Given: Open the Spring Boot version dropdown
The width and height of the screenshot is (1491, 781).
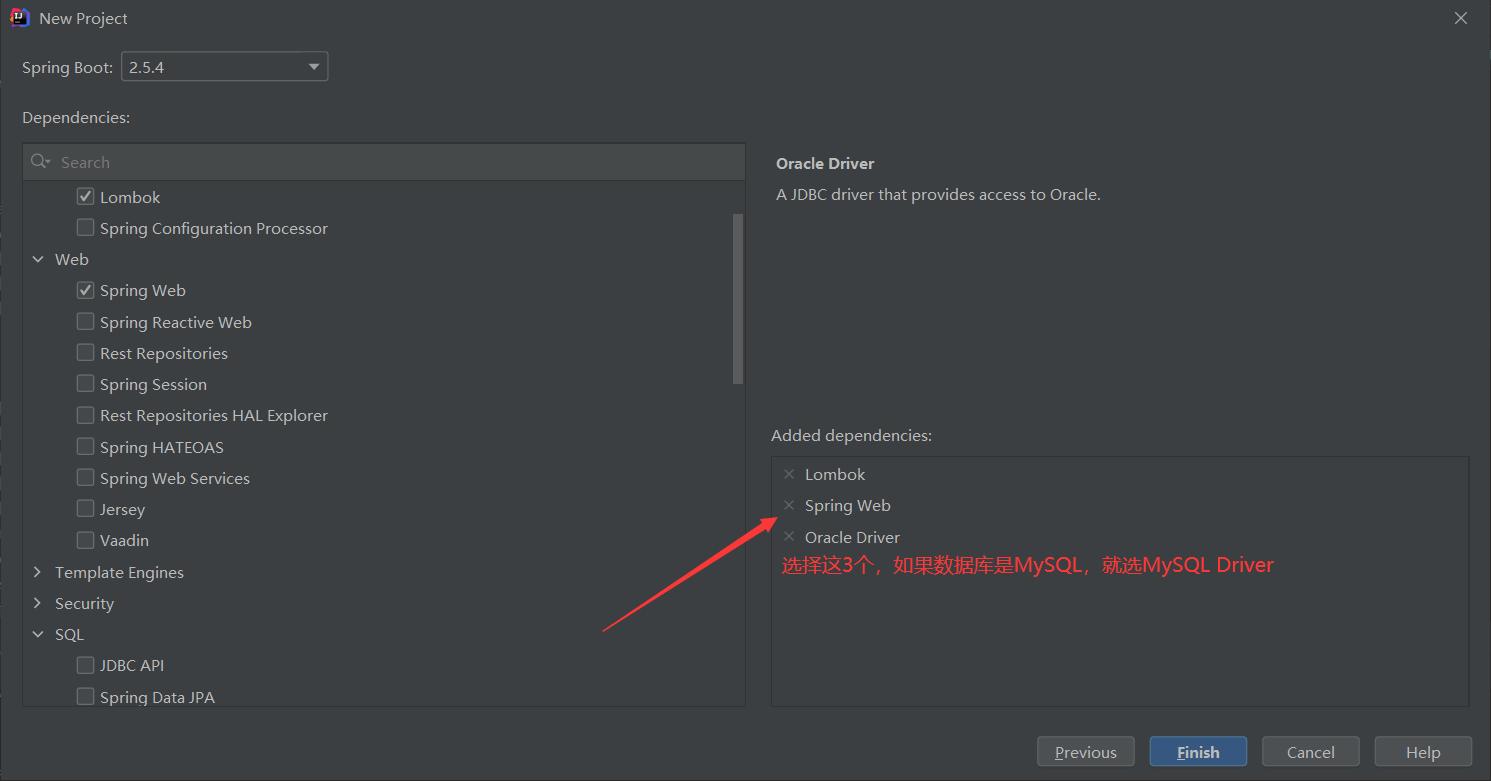Looking at the screenshot, I should 225,67.
